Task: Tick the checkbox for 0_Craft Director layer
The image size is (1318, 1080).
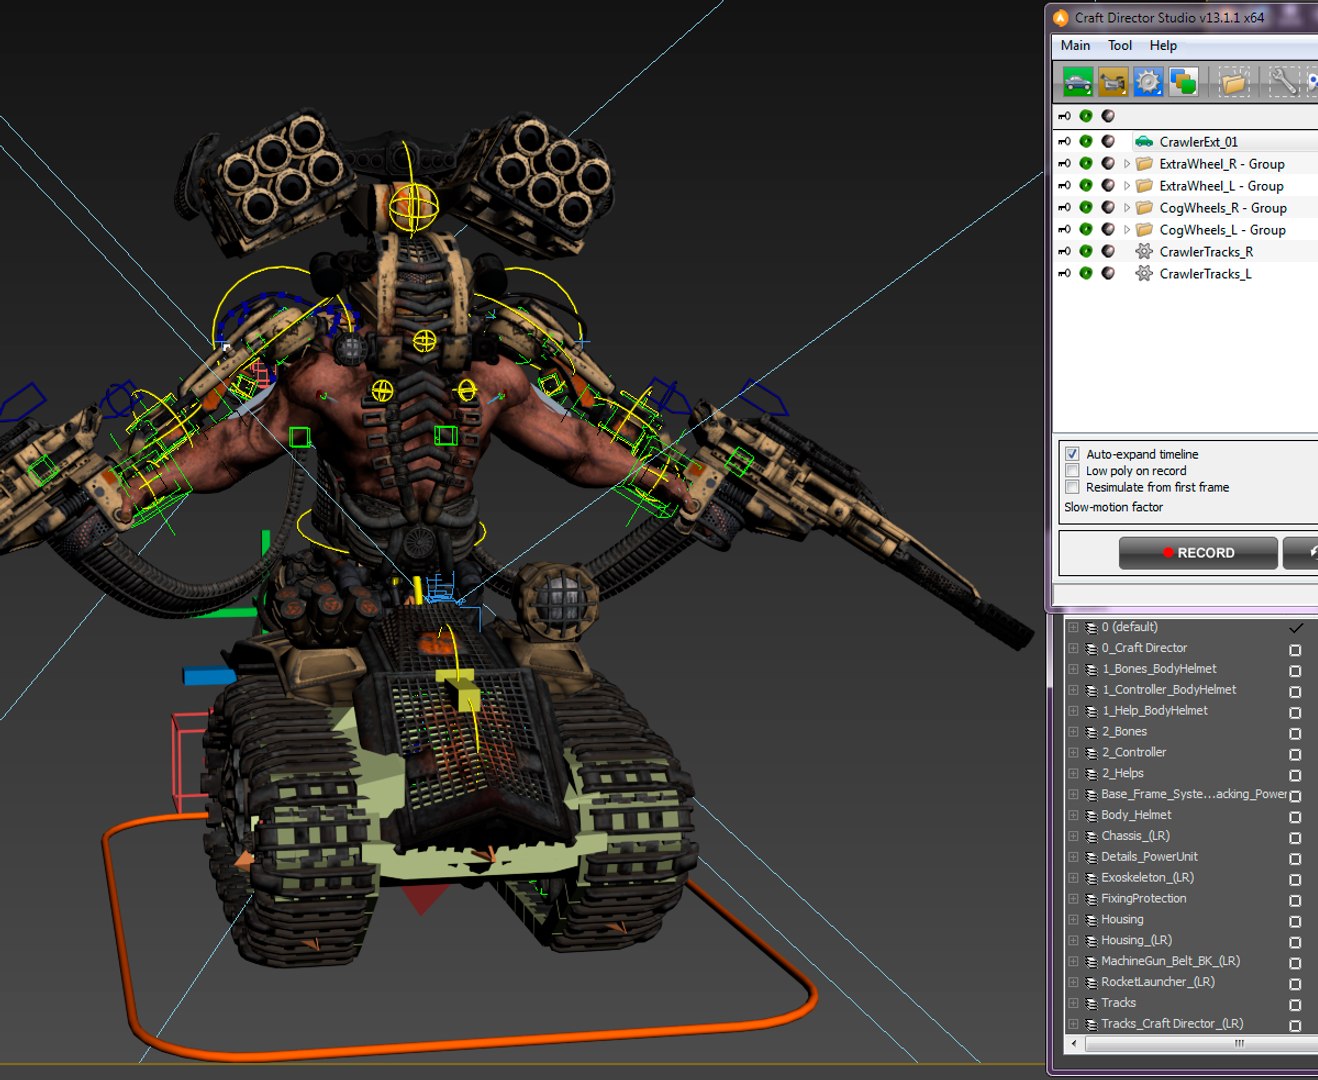Action: coord(1295,650)
